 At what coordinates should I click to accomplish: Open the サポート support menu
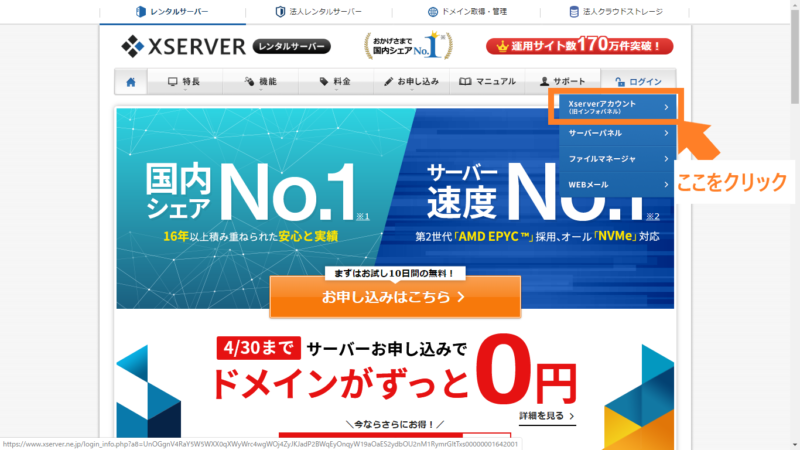[x=563, y=82]
